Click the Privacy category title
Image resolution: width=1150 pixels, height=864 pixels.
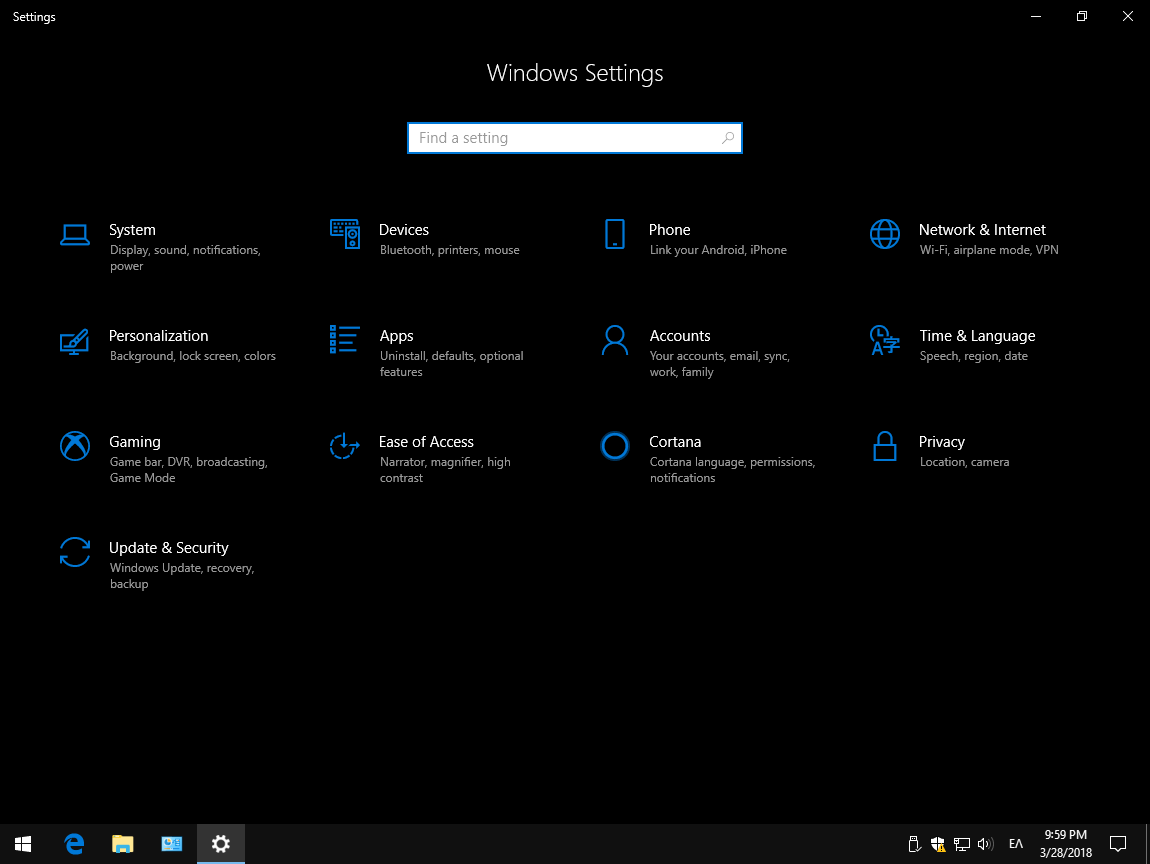coord(941,442)
